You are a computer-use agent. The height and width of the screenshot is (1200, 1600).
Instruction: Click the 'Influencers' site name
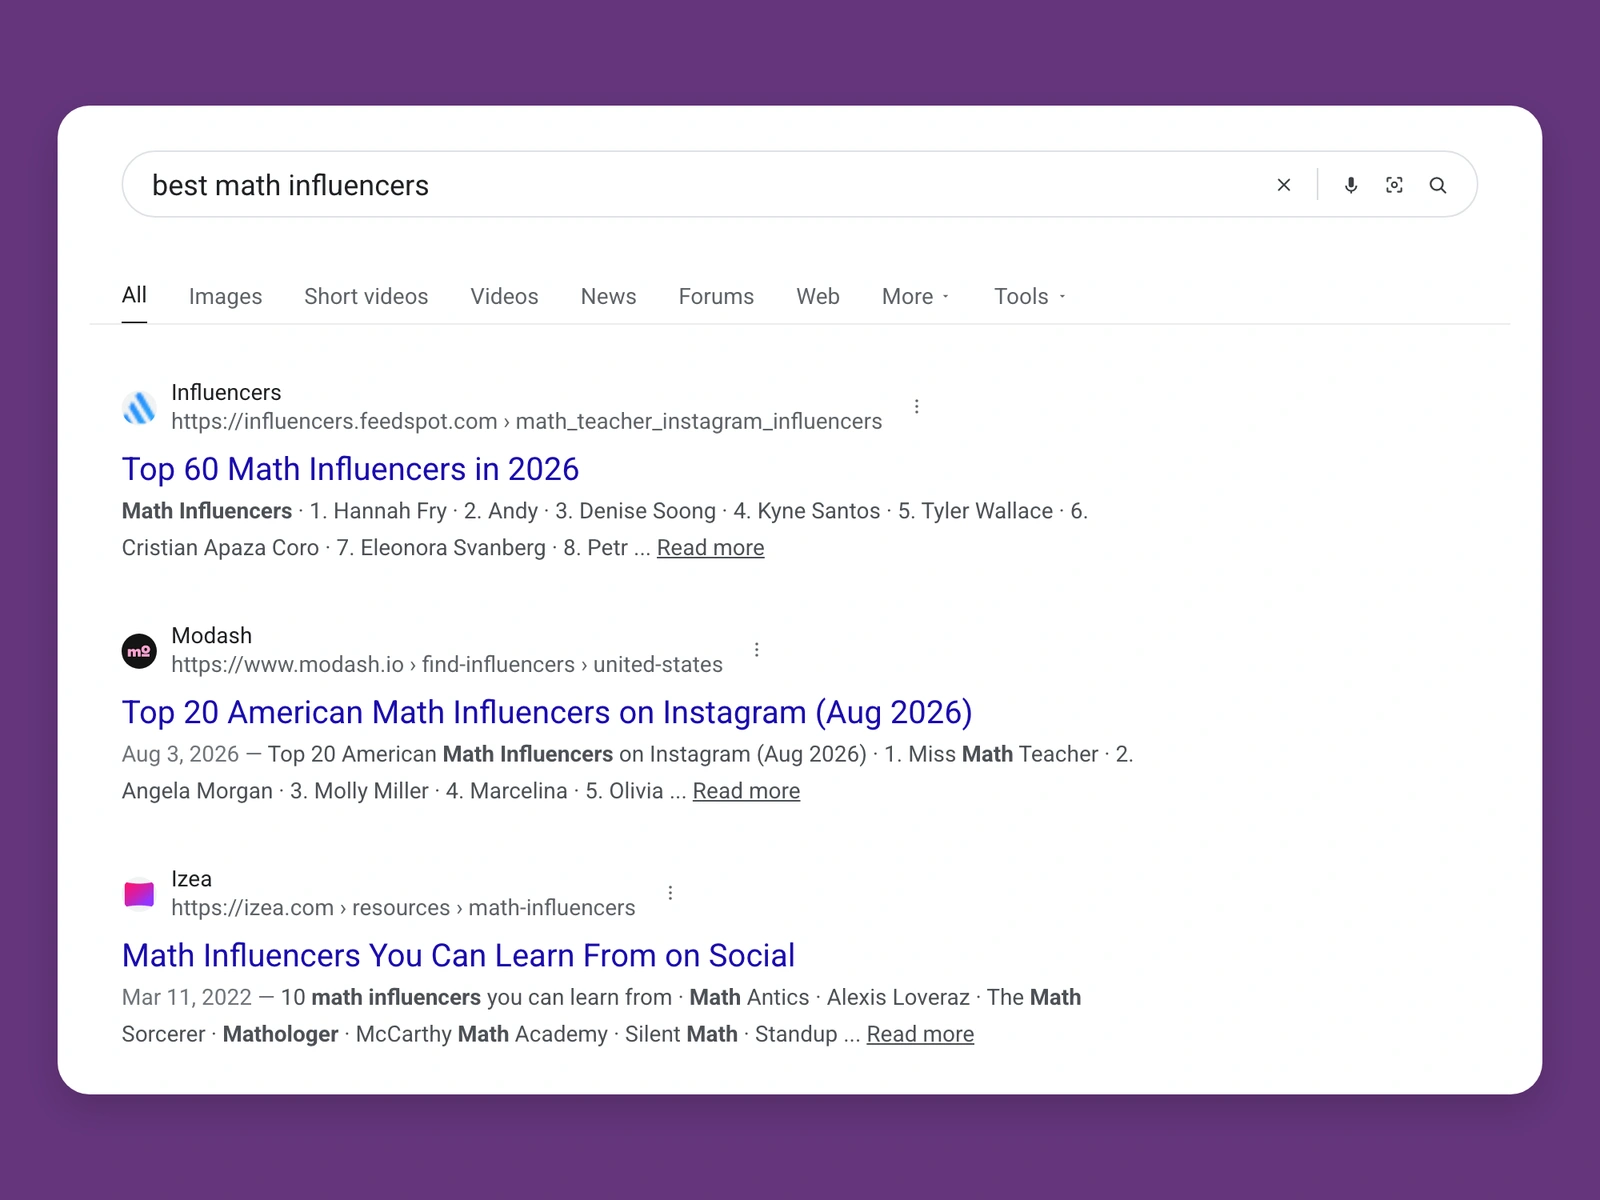pyautogui.click(x=226, y=392)
